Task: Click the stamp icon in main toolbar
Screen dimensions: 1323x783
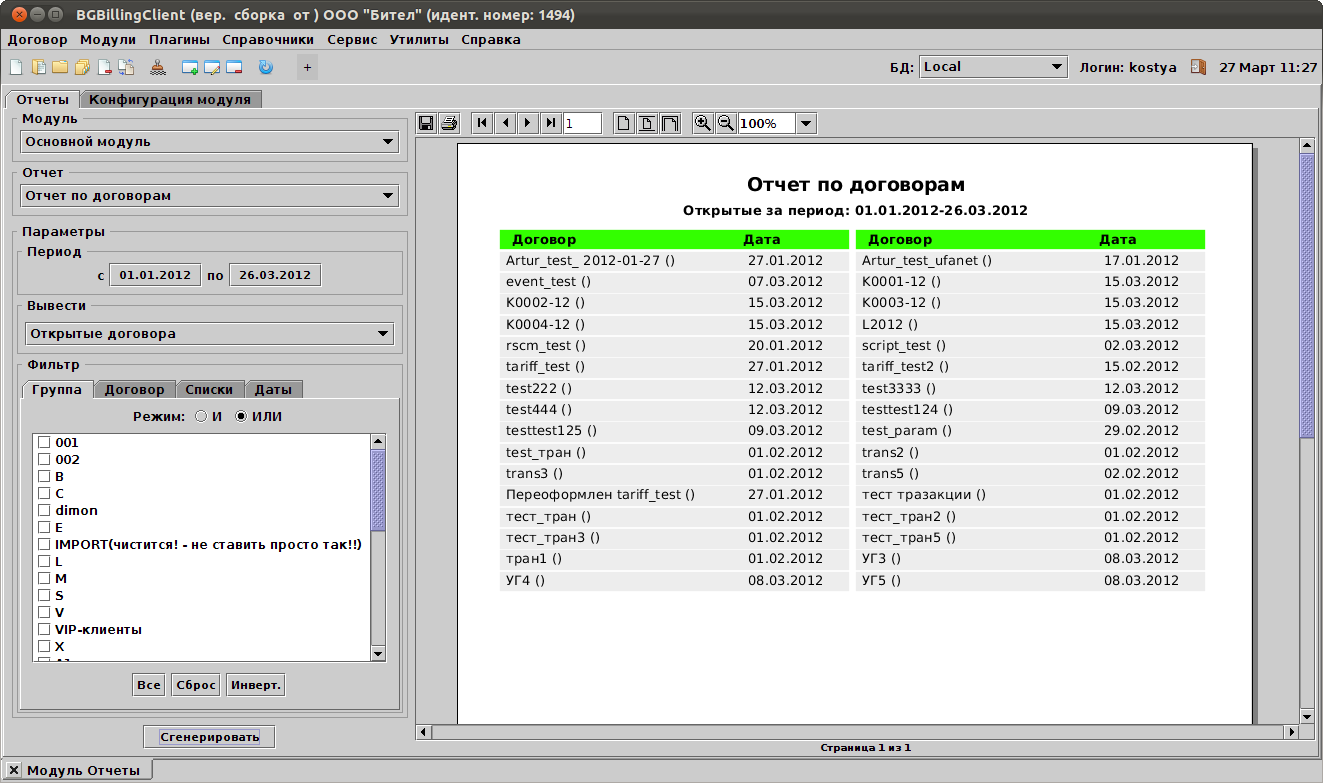Action: [x=158, y=68]
